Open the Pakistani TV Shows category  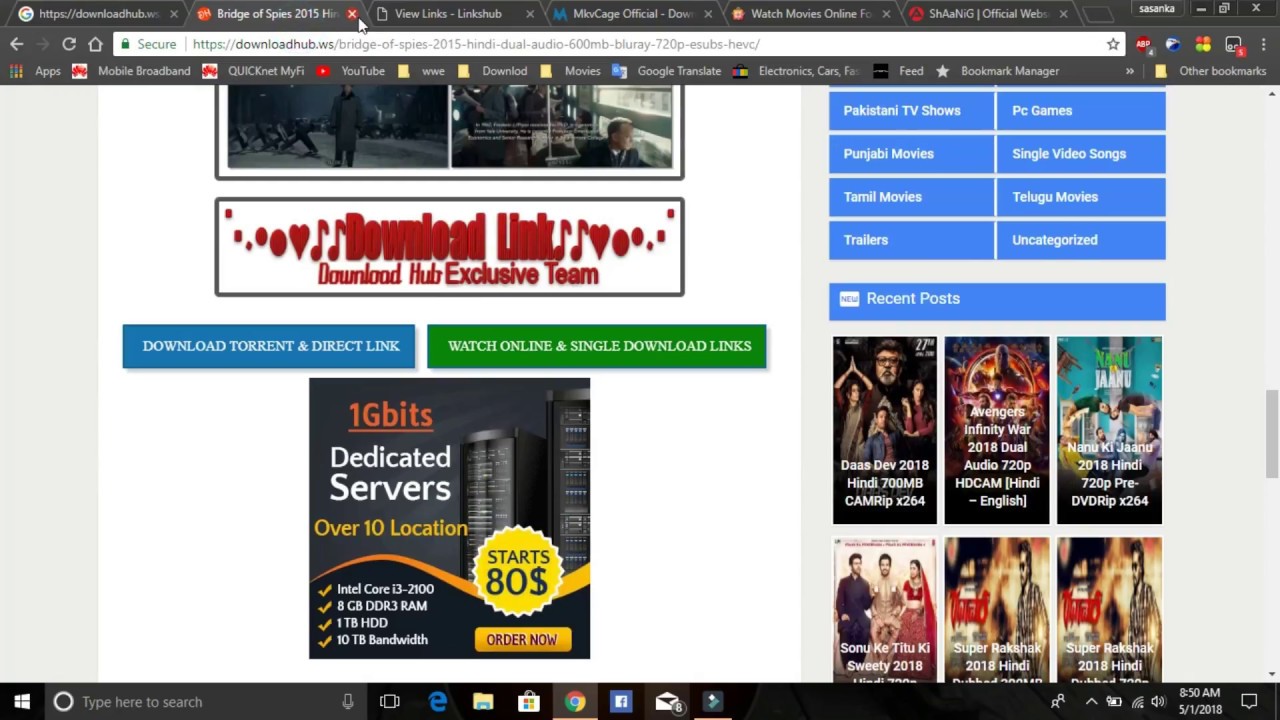[911, 110]
